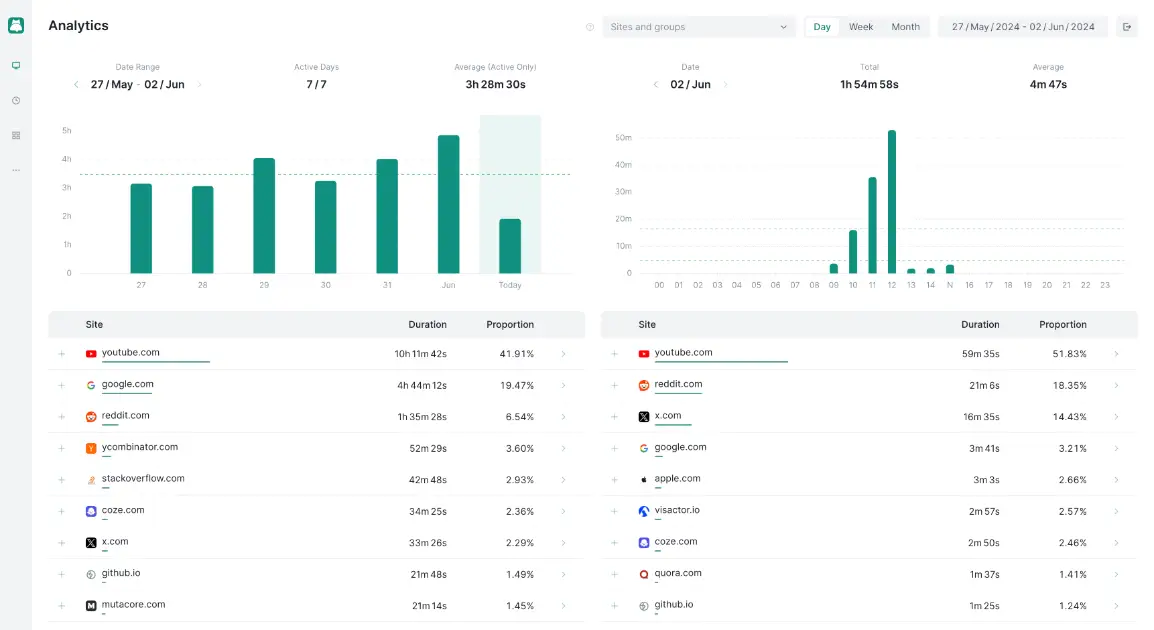This screenshot has height=630, width=1154.
Task: Go to previous week in Date Range
Action: [76, 85]
